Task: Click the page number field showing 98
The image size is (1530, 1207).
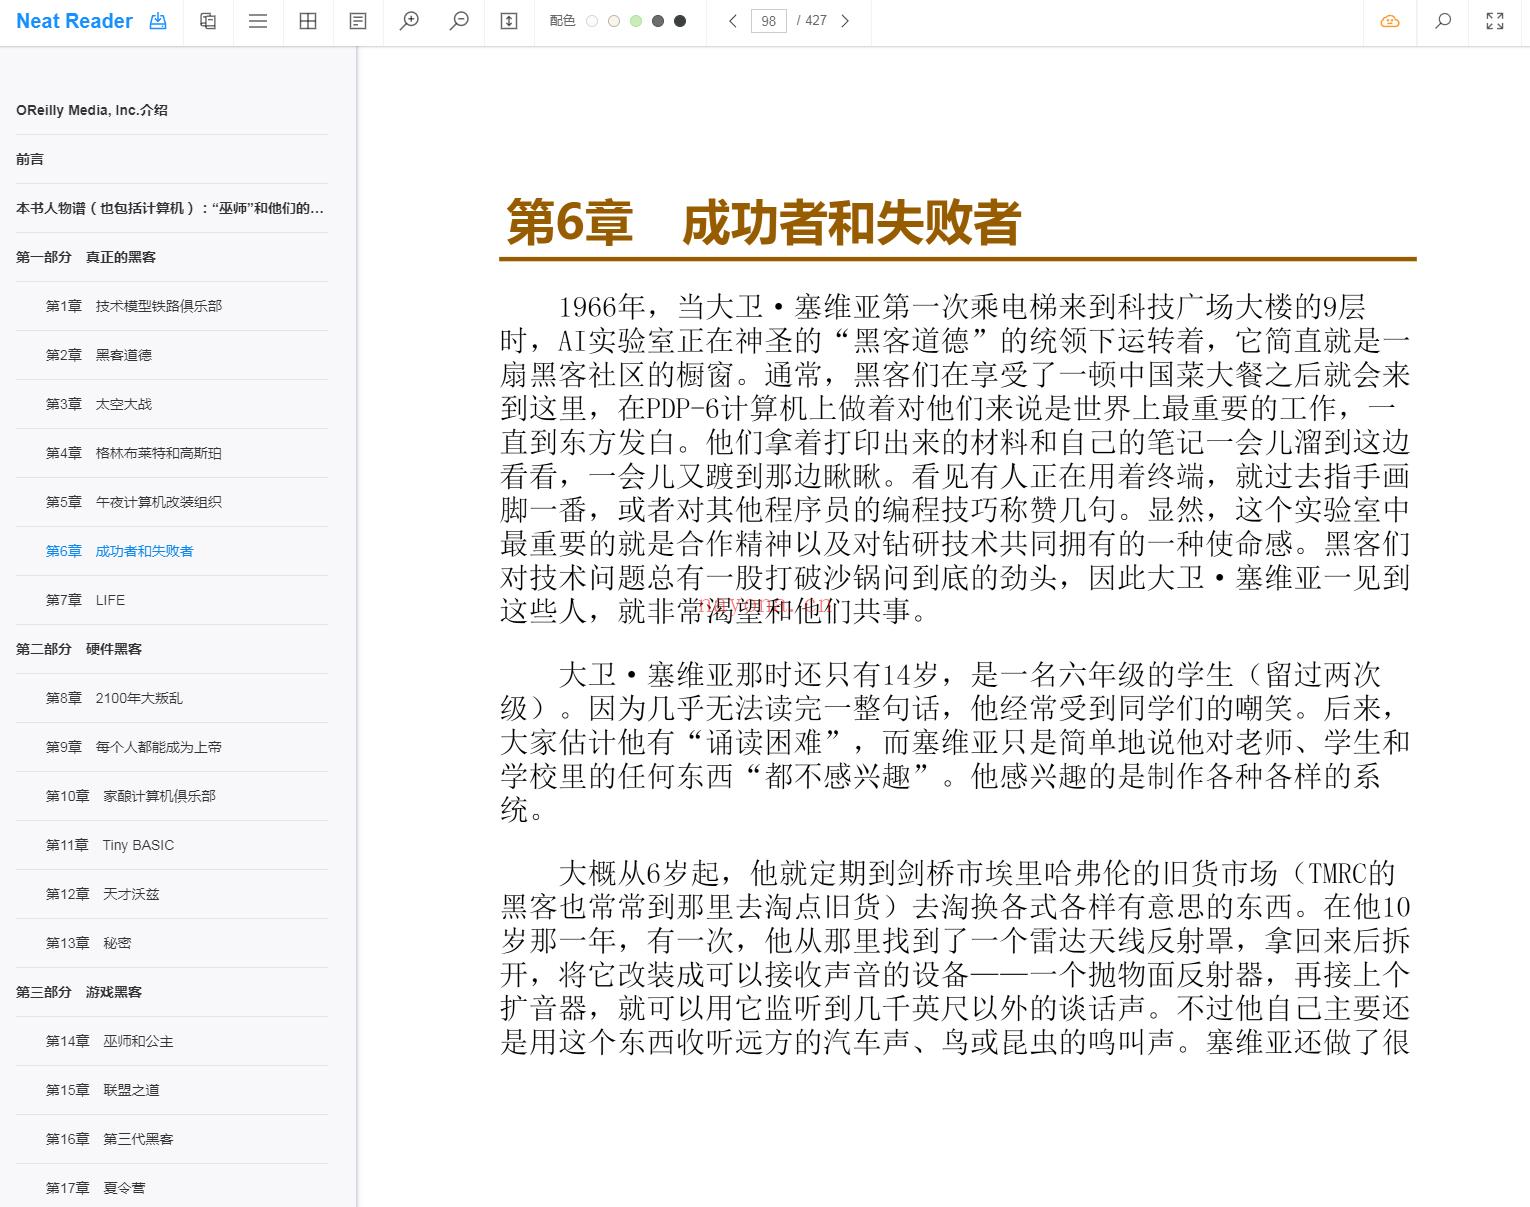Action: click(769, 21)
